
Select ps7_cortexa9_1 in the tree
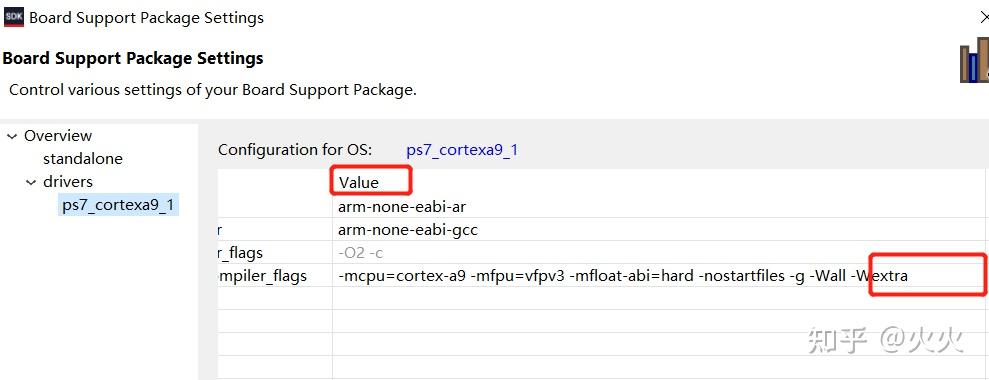click(118, 205)
